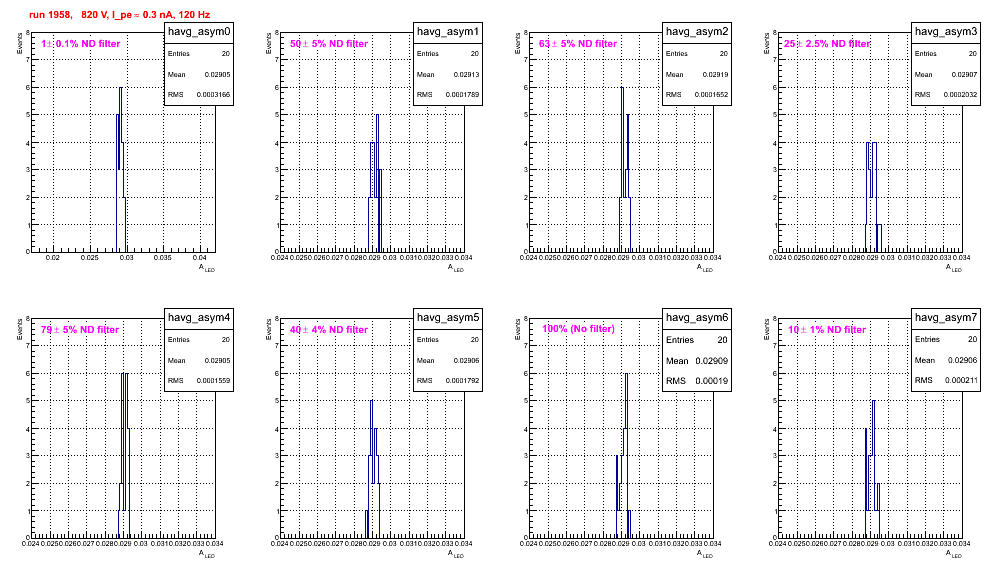The width and height of the screenshot is (996, 572).
Task: Click the blue histogram bars in havg_asym4 plot
Action: tap(124, 455)
